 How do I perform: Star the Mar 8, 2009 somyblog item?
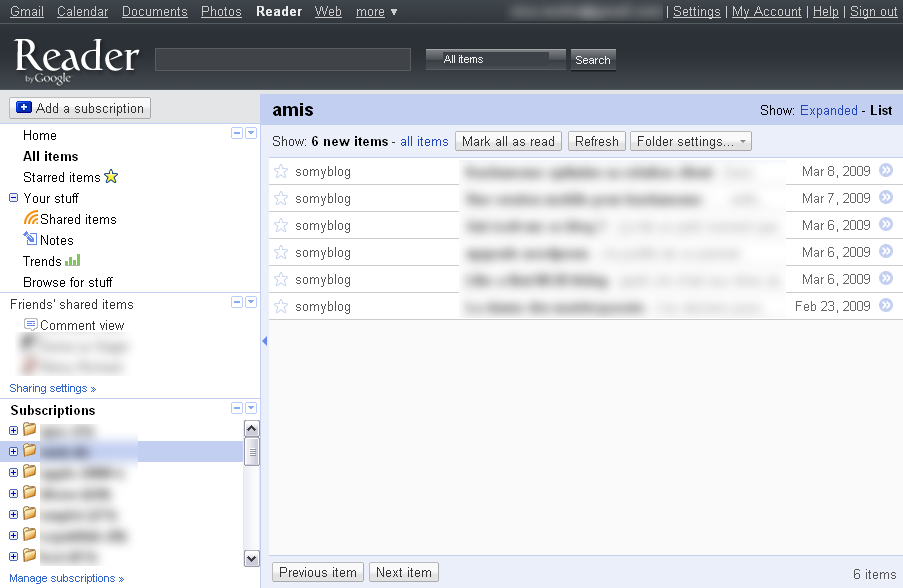pyautogui.click(x=281, y=171)
